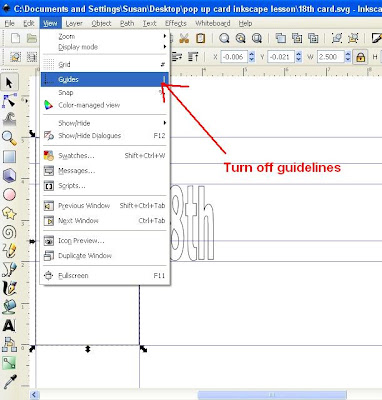382x400 pixels.
Task: Select the Gradient tool
Action: [x=9, y=363]
